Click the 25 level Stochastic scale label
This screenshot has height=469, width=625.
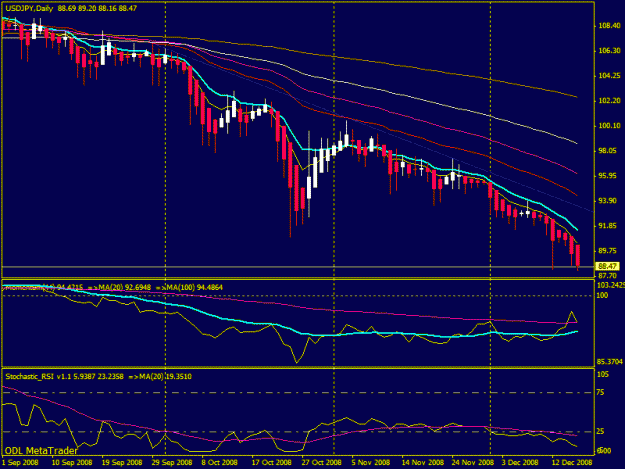coord(600,432)
